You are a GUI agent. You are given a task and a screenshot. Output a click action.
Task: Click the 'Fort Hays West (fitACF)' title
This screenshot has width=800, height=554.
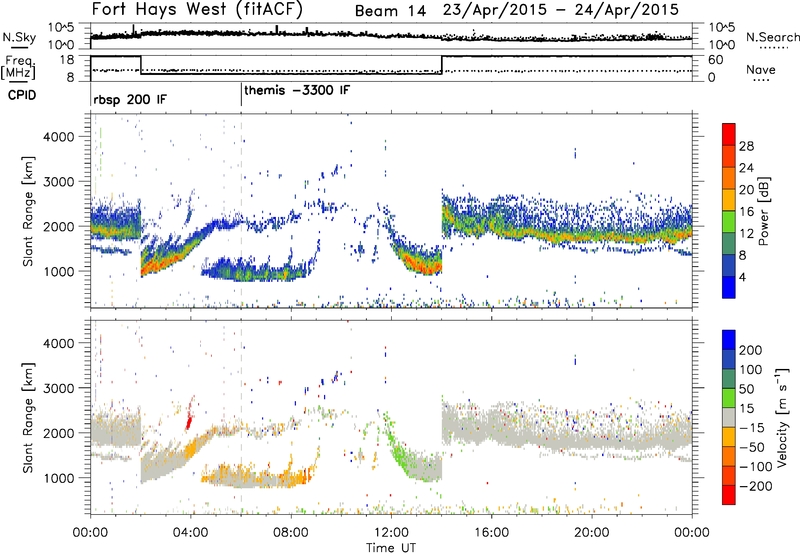(x=197, y=9)
